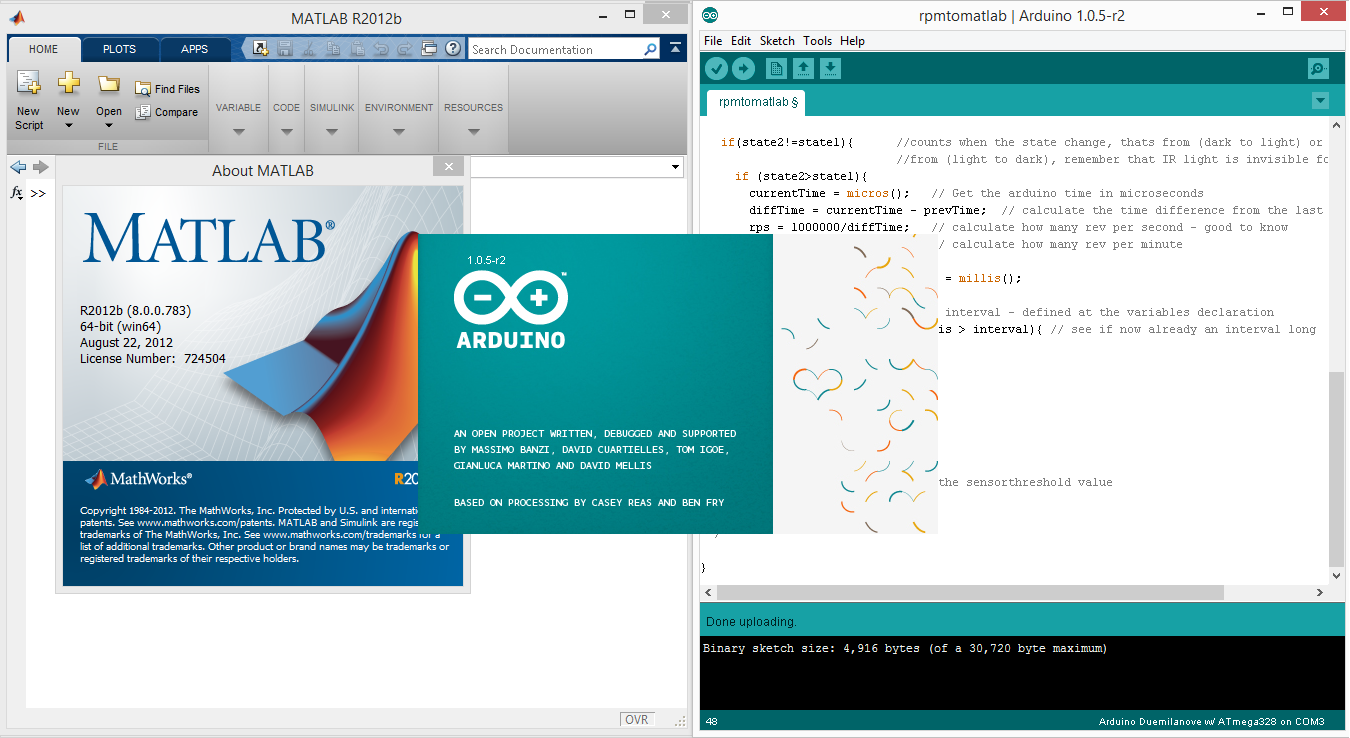The width and height of the screenshot is (1350, 738).
Task: Open the Arduino Tools menu
Action: (817, 41)
